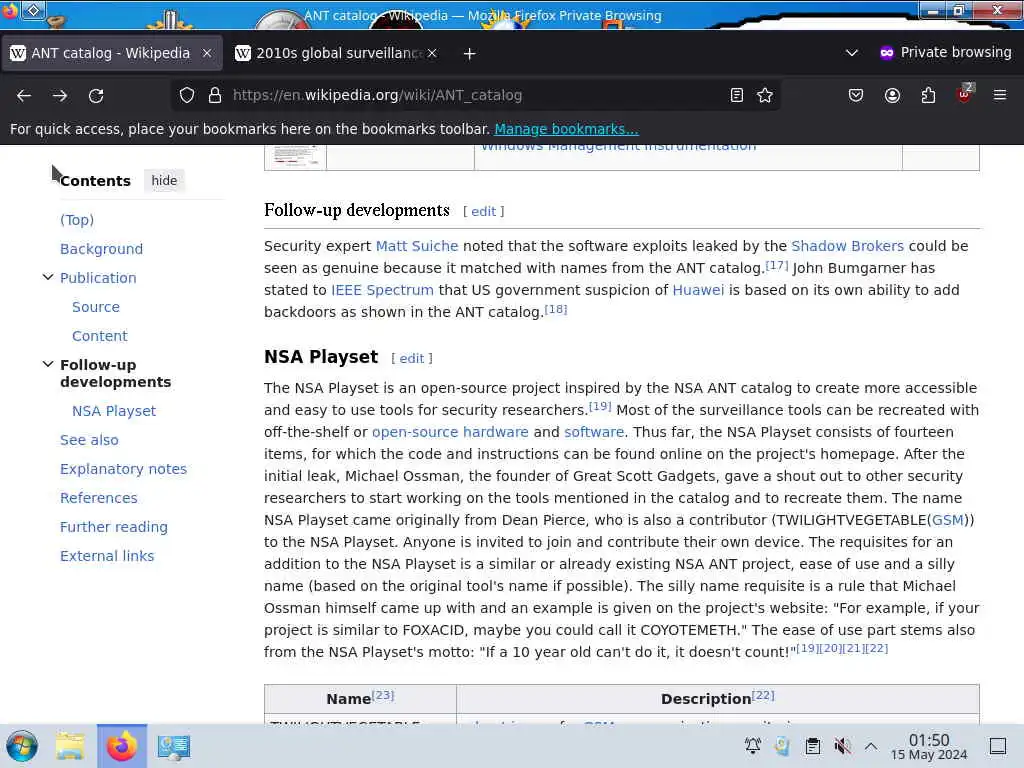
Task: Go forward to the next page
Action: point(60,95)
